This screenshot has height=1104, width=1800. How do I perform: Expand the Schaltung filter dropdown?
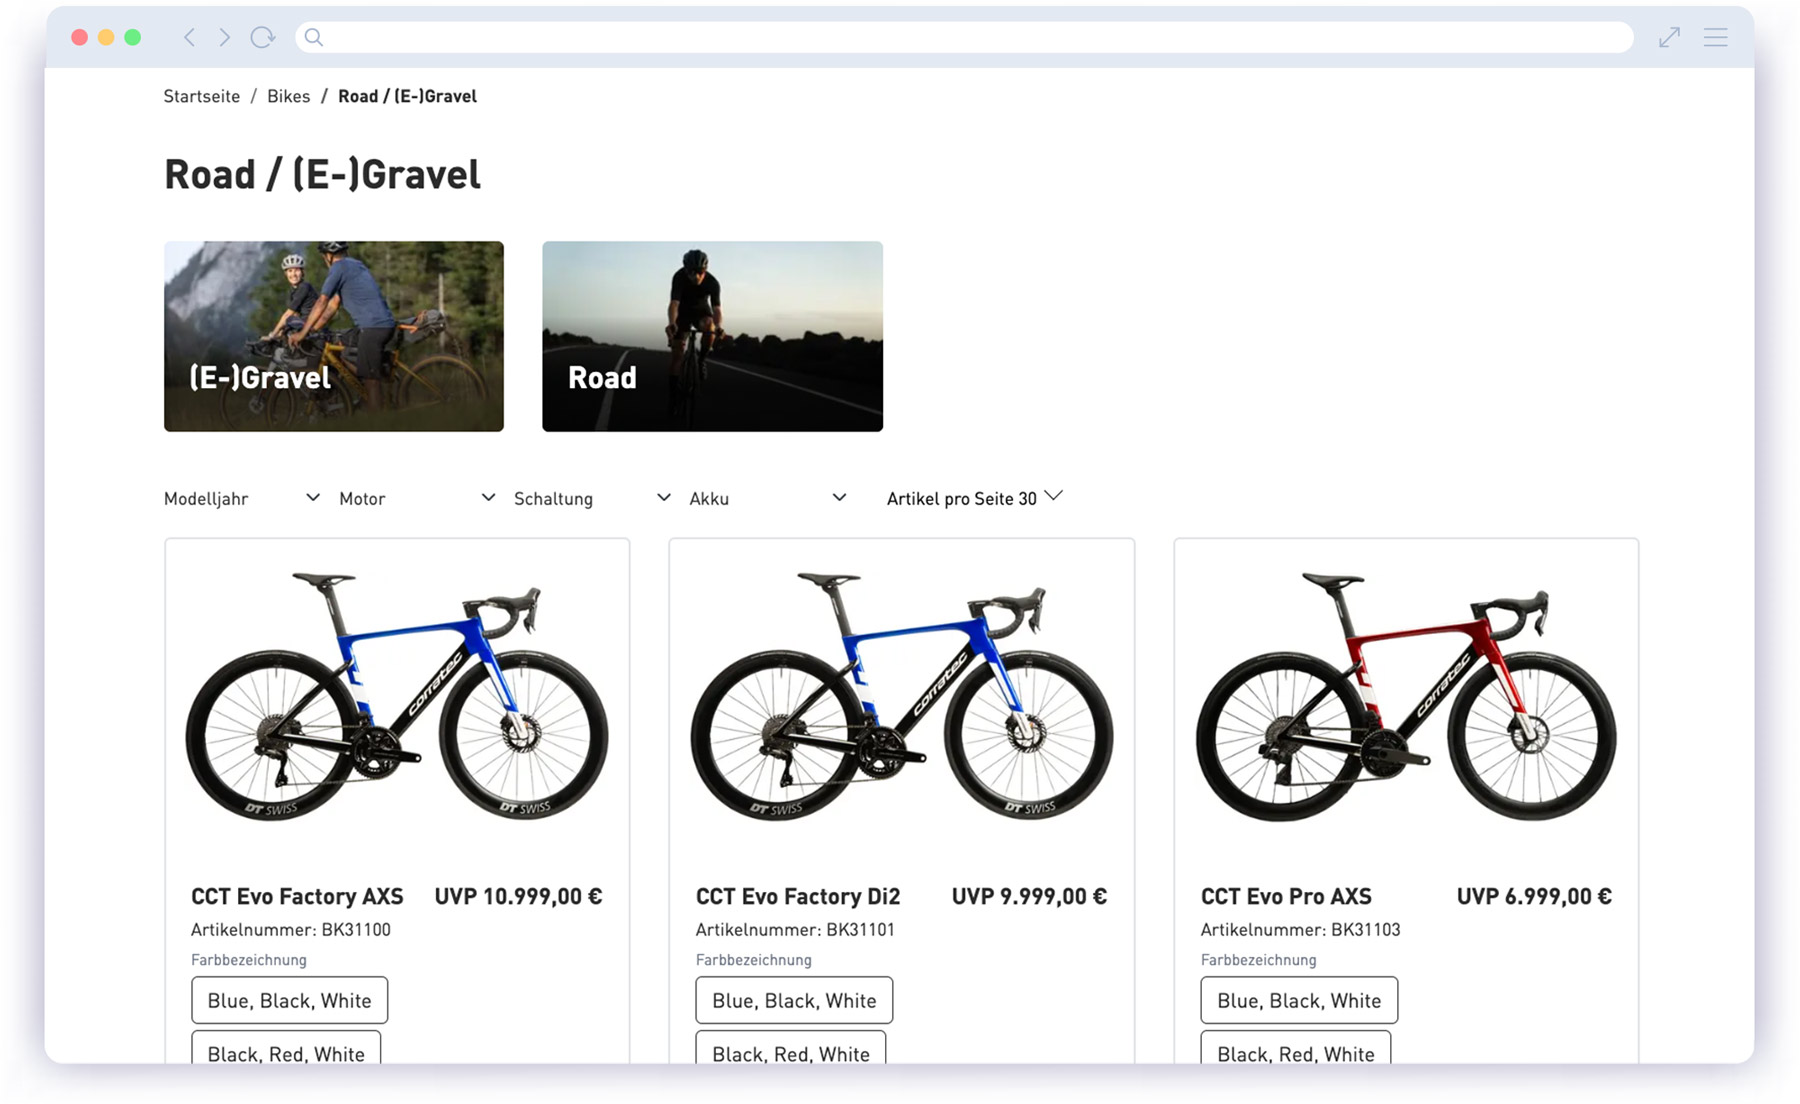591,498
